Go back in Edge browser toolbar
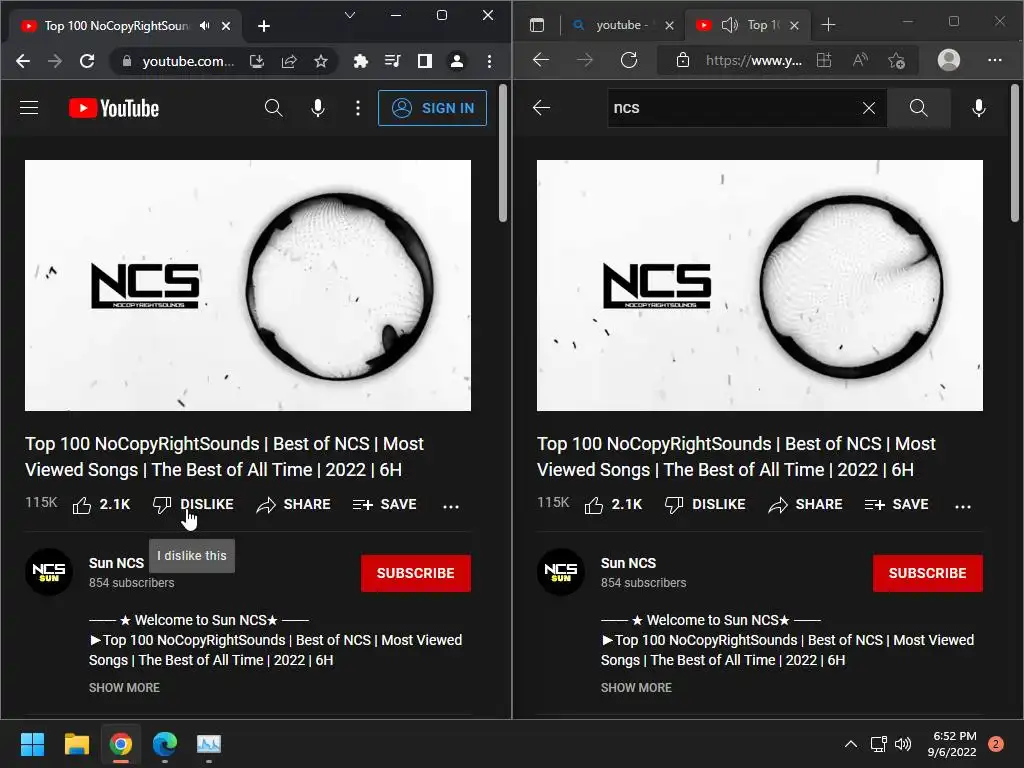 coord(541,60)
